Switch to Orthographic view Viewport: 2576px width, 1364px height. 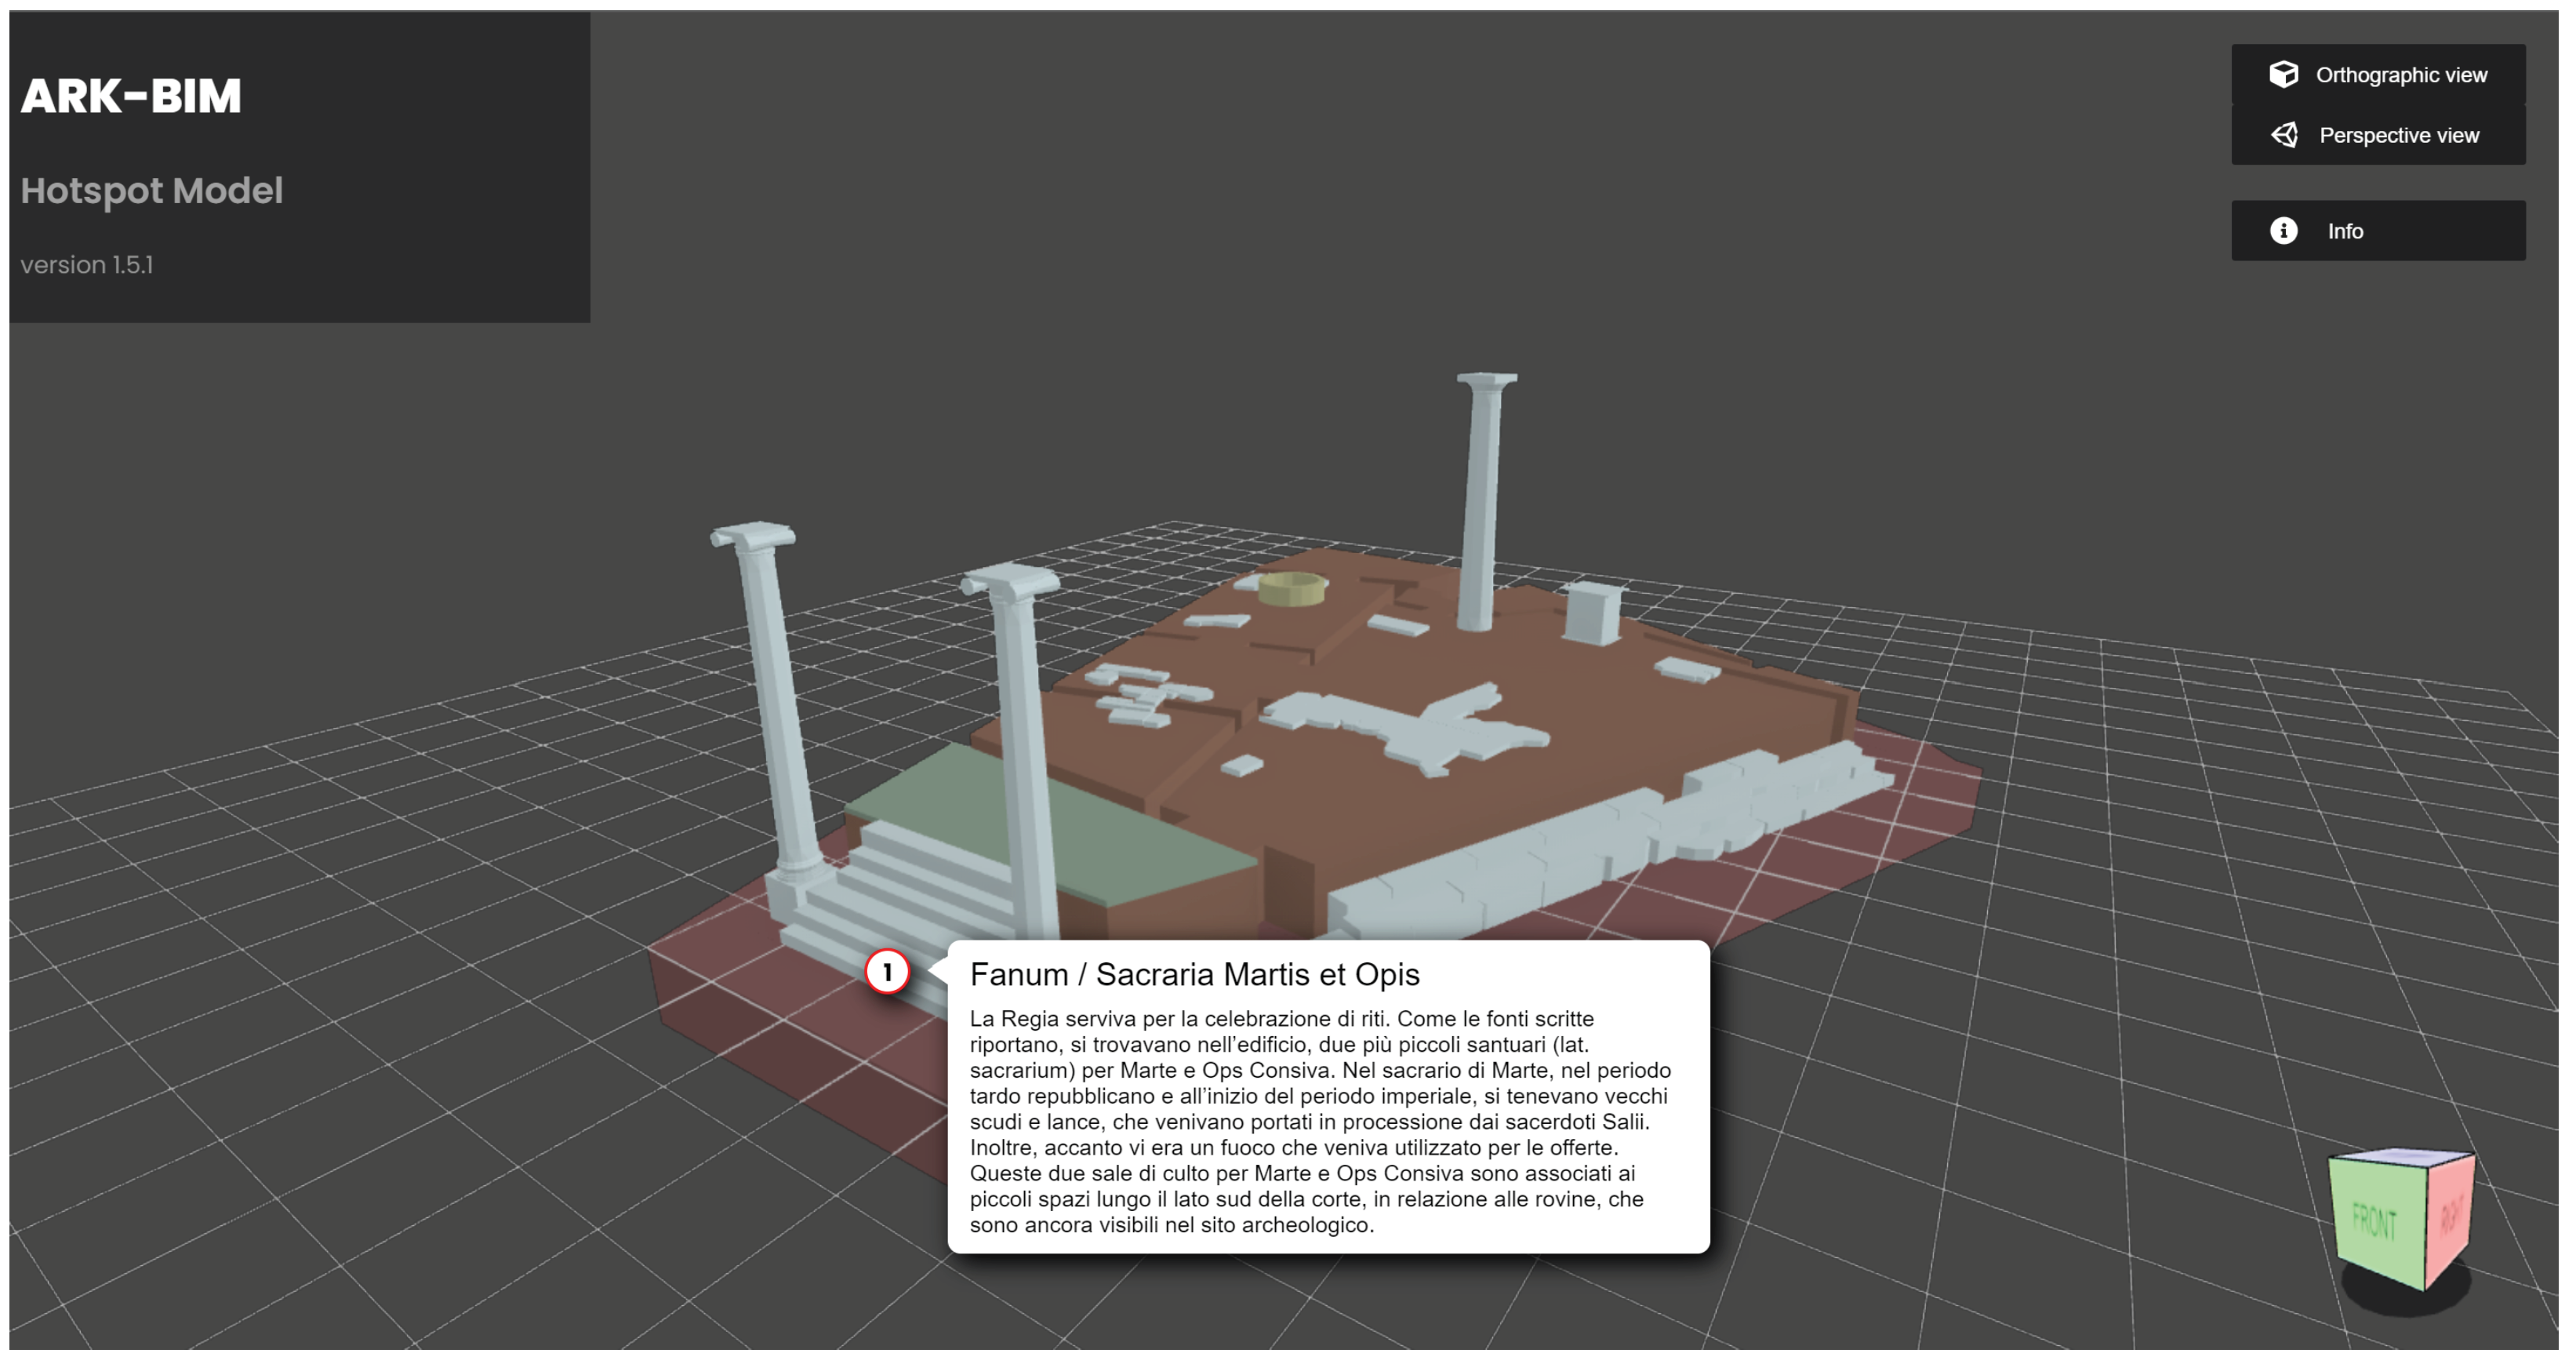pos(2400,75)
